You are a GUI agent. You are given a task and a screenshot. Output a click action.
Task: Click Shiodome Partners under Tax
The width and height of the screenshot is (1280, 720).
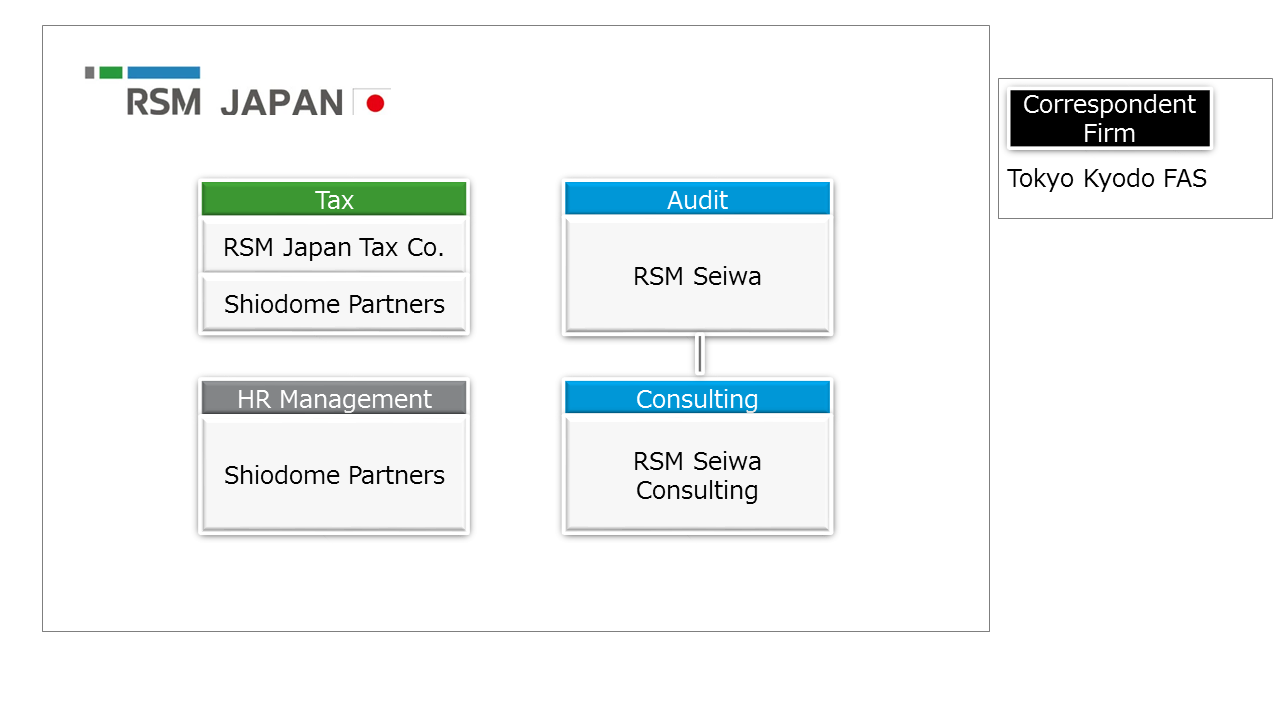334,304
